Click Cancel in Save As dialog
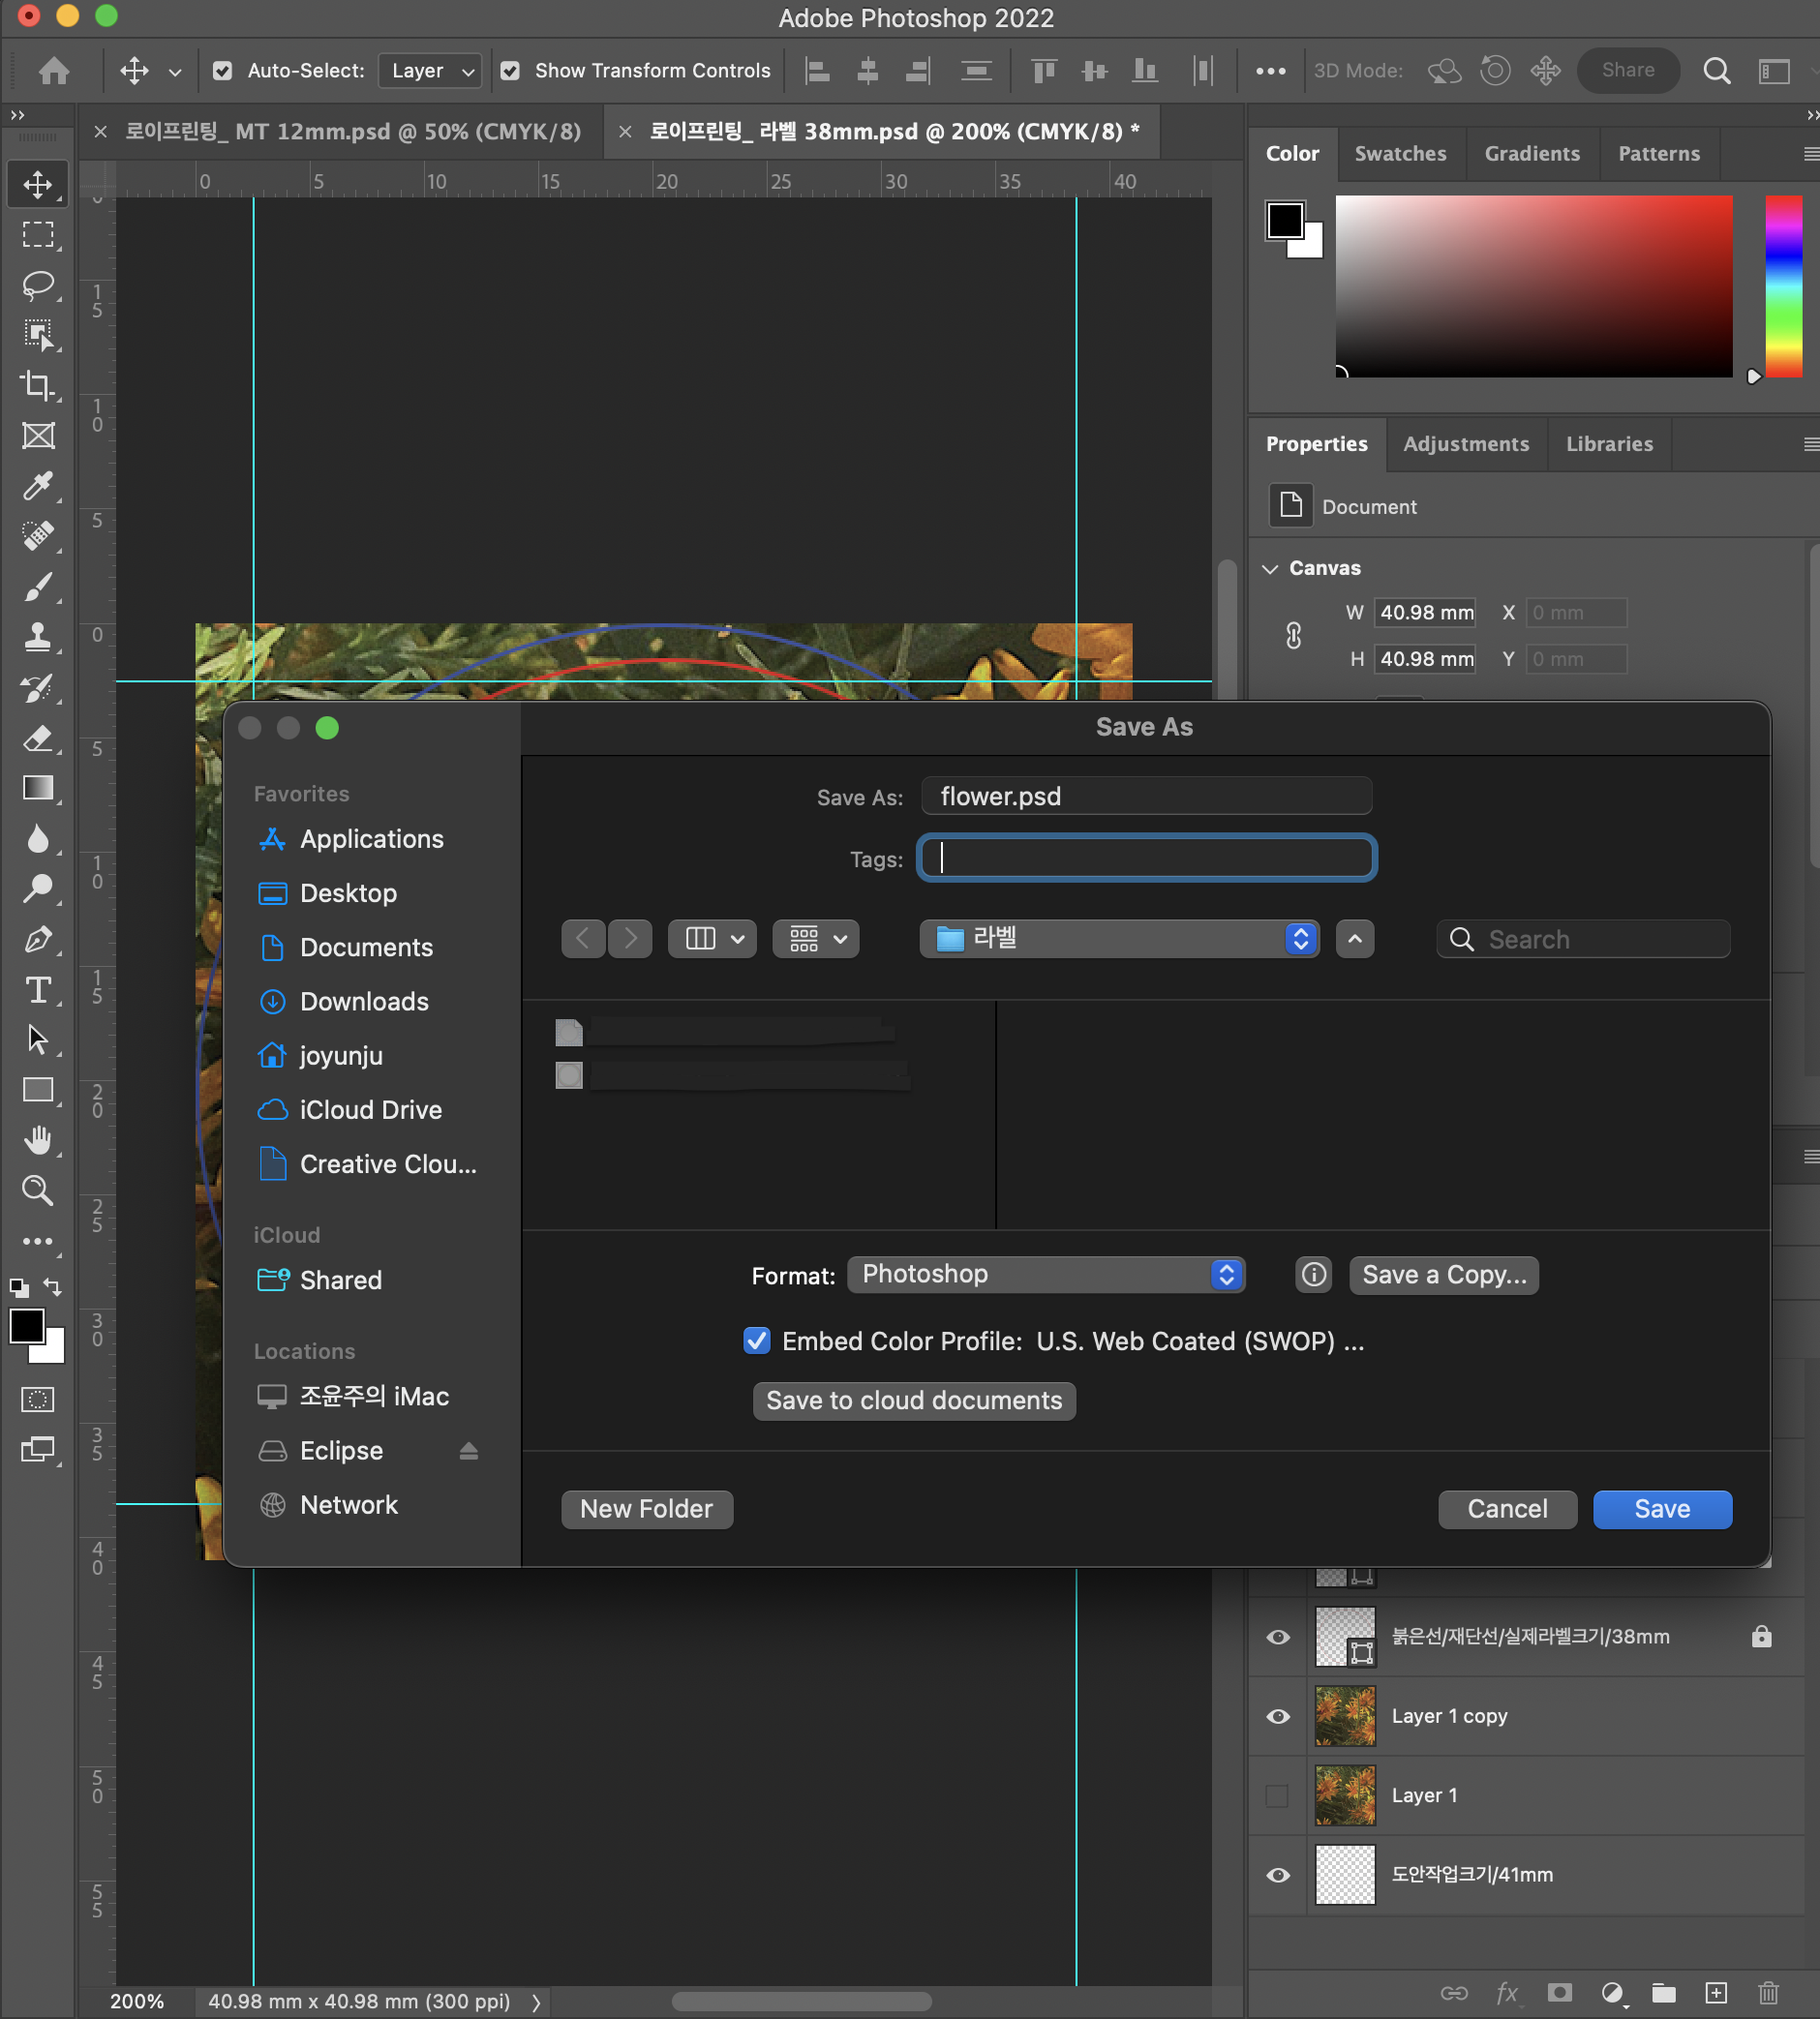 point(1506,1508)
